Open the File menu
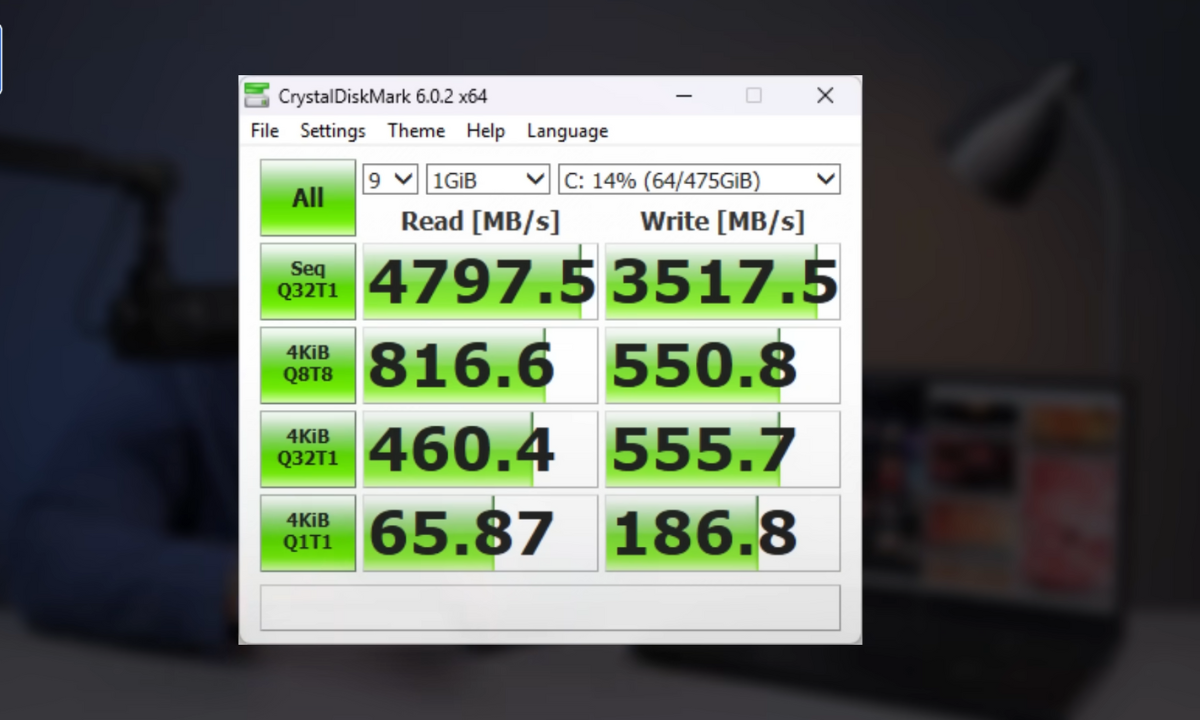Viewport: 1200px width, 720px height. point(265,131)
